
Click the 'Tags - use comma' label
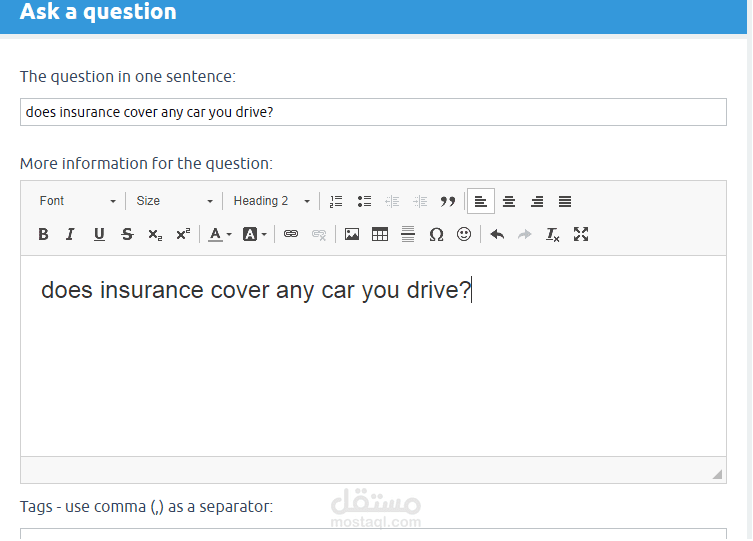146,507
